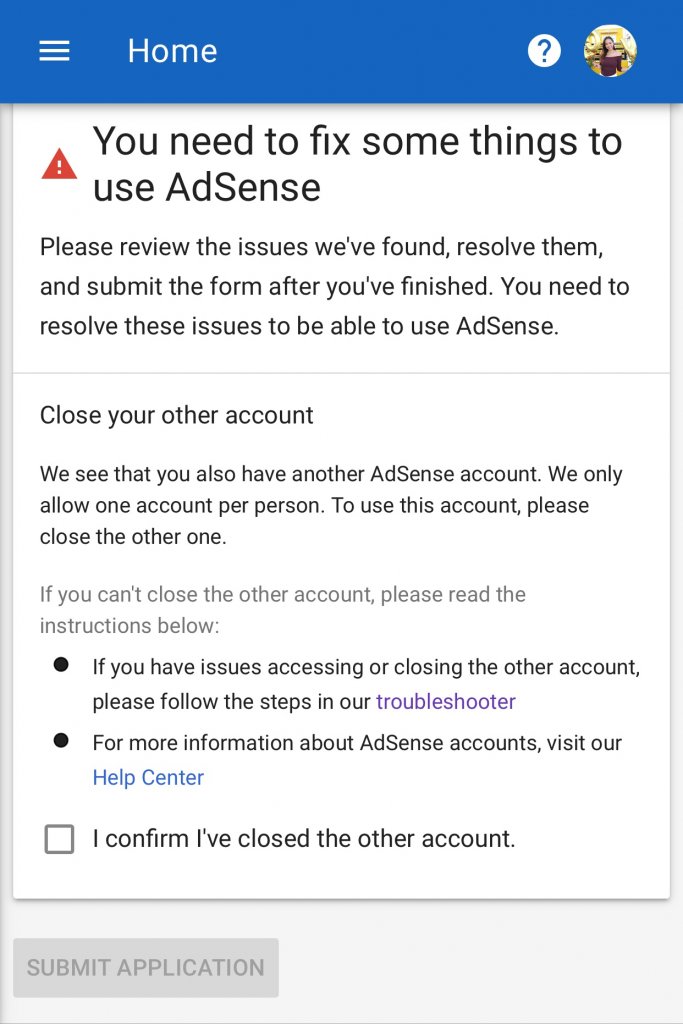Click the "Close your other account" heading
This screenshot has height=1024, width=683.
[x=176, y=415]
